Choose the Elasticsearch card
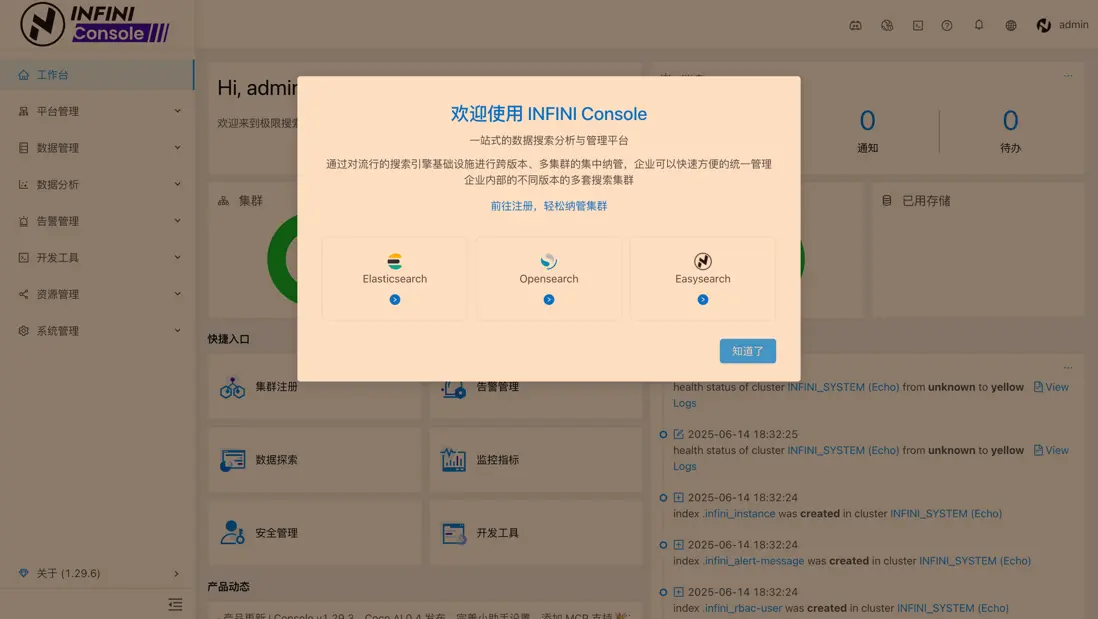 point(394,279)
